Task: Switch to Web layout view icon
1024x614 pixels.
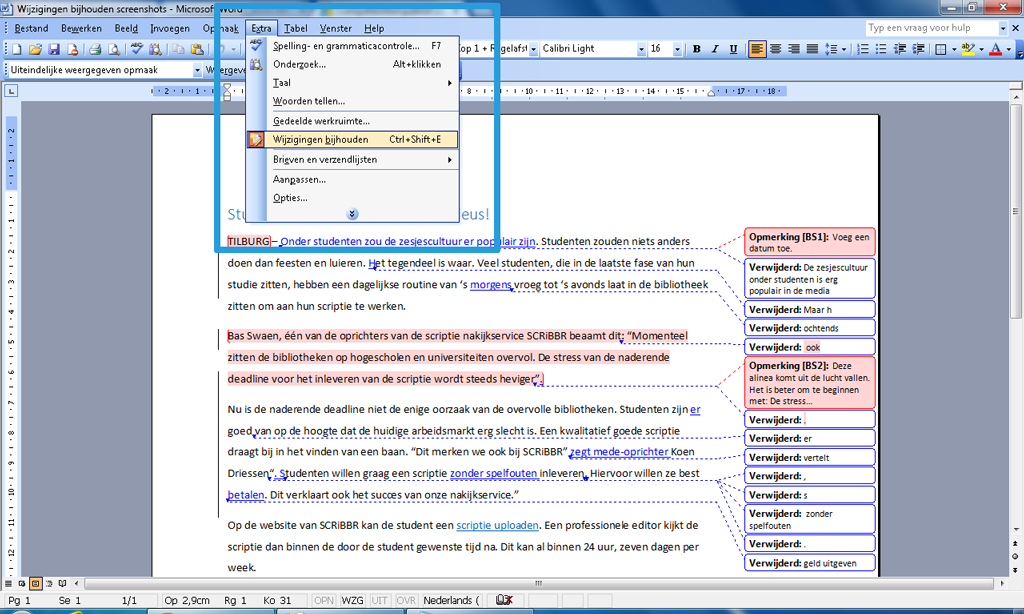Action: click(x=22, y=583)
